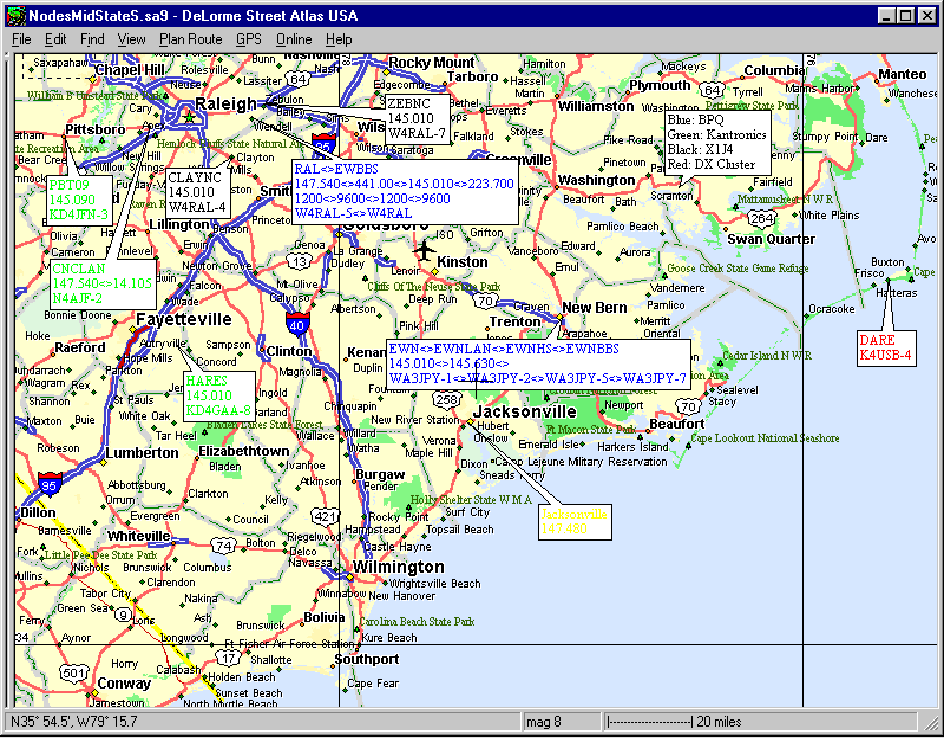Click the Whiteville city label
This screenshot has height=739, width=944.
click(x=139, y=535)
